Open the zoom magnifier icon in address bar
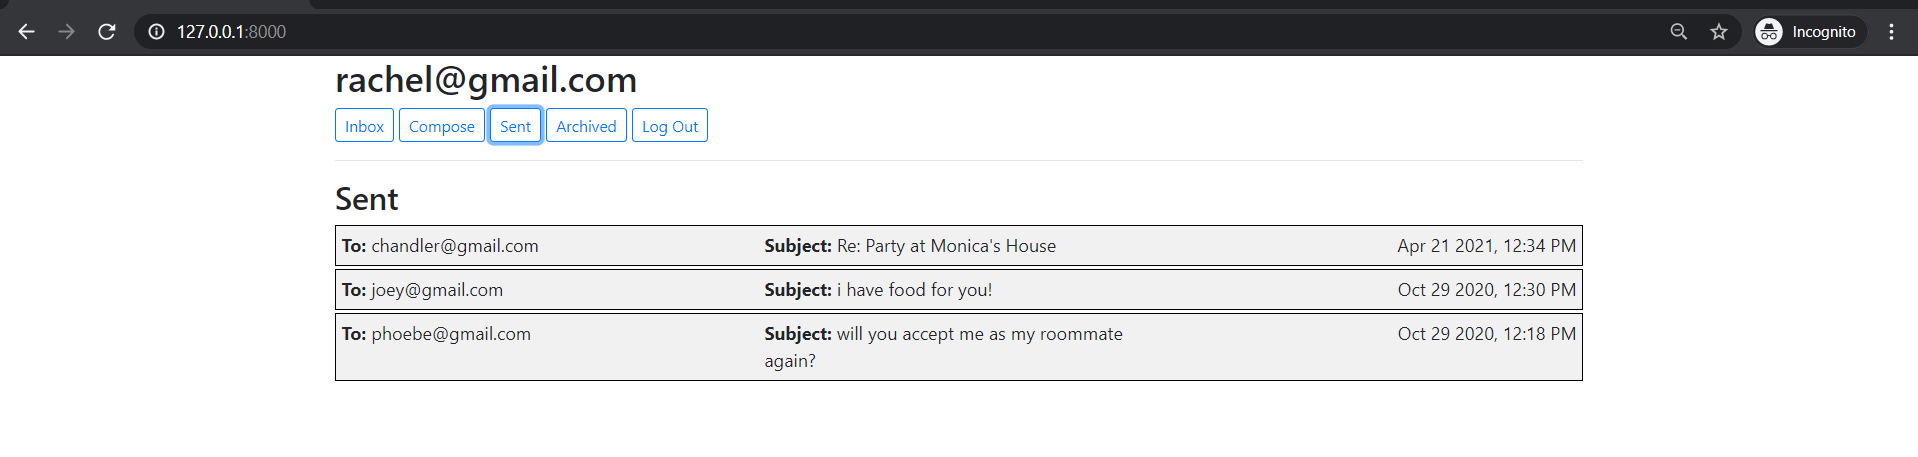Screen dimensions: 1918x457 click(x=1679, y=32)
